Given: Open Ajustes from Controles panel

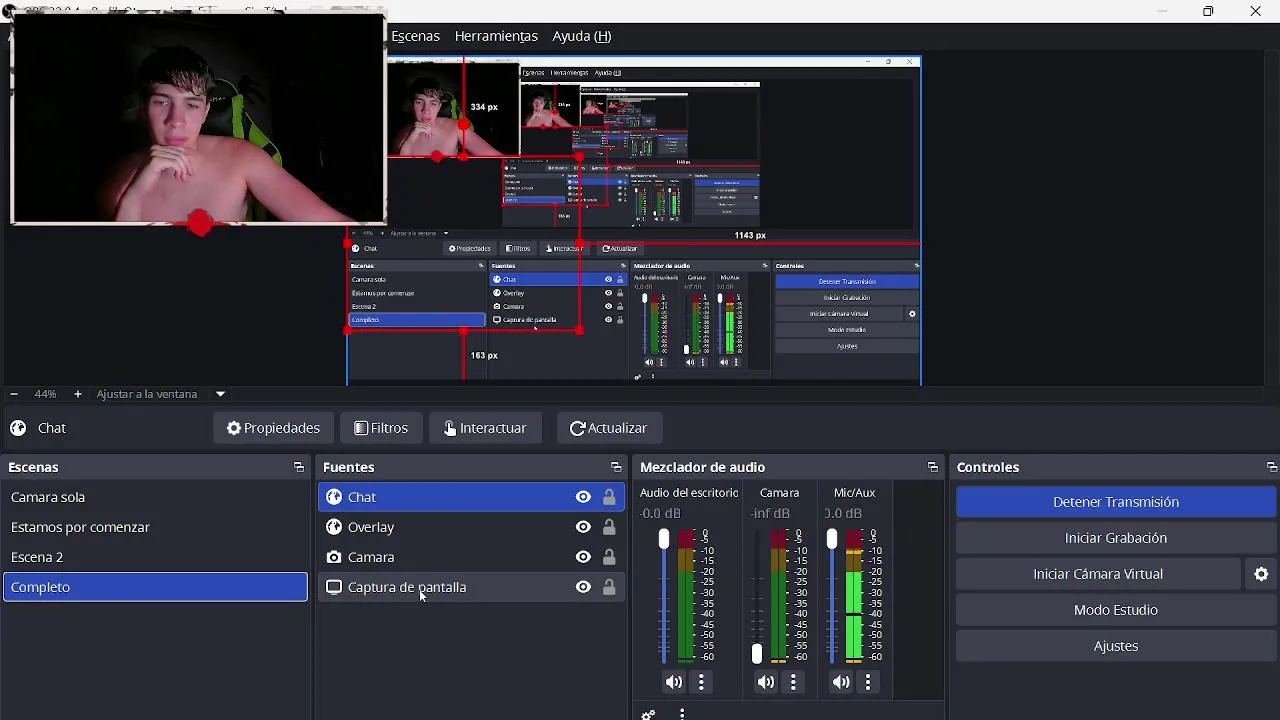Looking at the screenshot, I should pos(1116,646).
